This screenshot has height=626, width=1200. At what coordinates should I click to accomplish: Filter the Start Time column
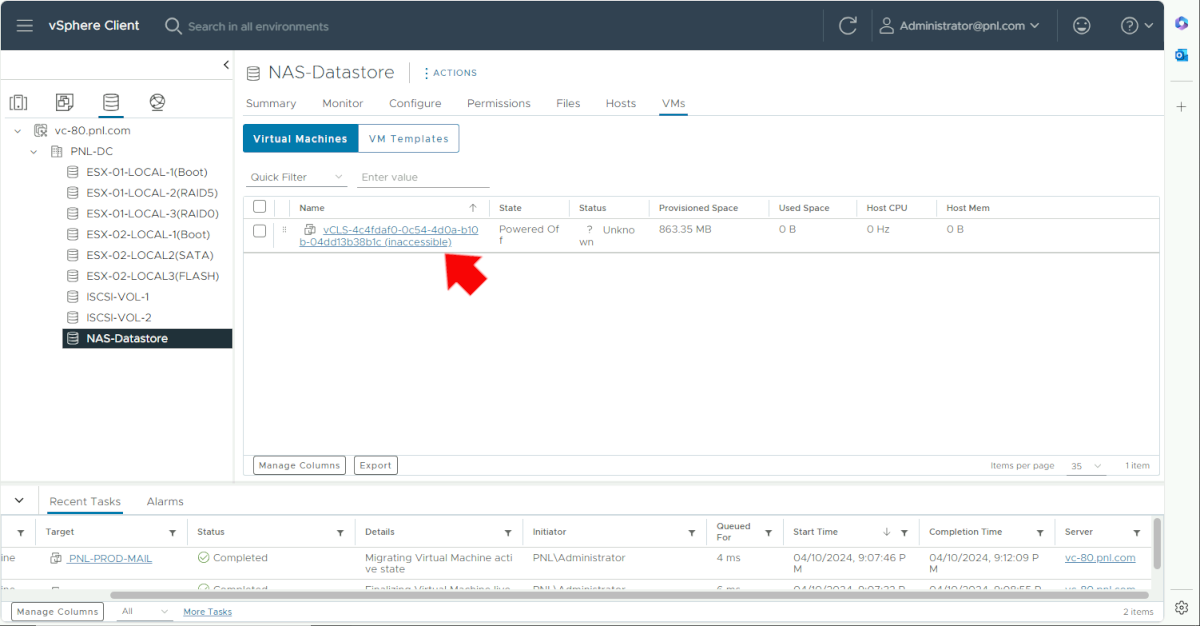[x=904, y=533]
